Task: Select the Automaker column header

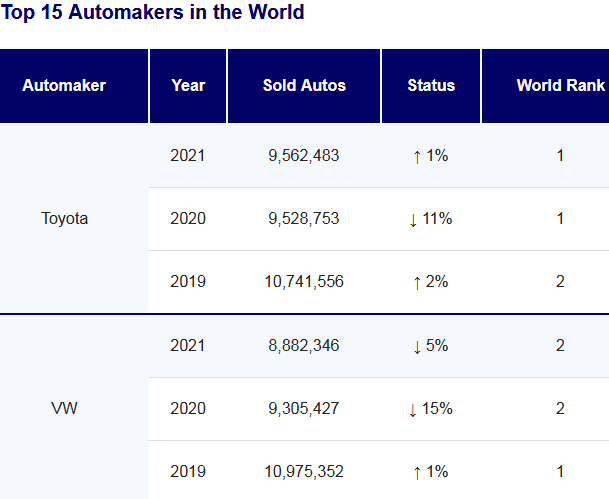Action: 74,86
